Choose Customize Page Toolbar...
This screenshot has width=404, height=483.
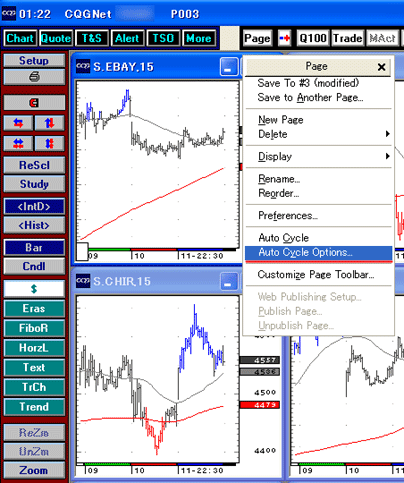pyautogui.click(x=318, y=275)
